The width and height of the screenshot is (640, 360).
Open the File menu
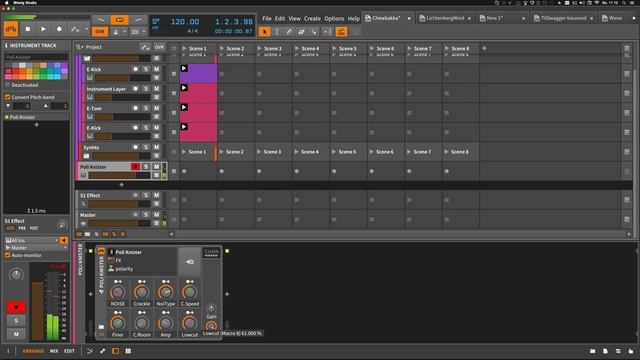[267, 18]
